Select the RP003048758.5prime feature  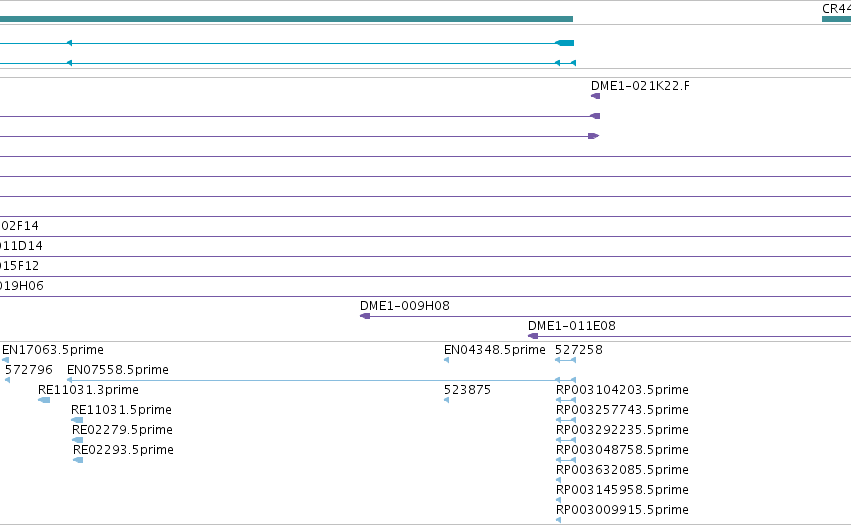click(x=566, y=460)
